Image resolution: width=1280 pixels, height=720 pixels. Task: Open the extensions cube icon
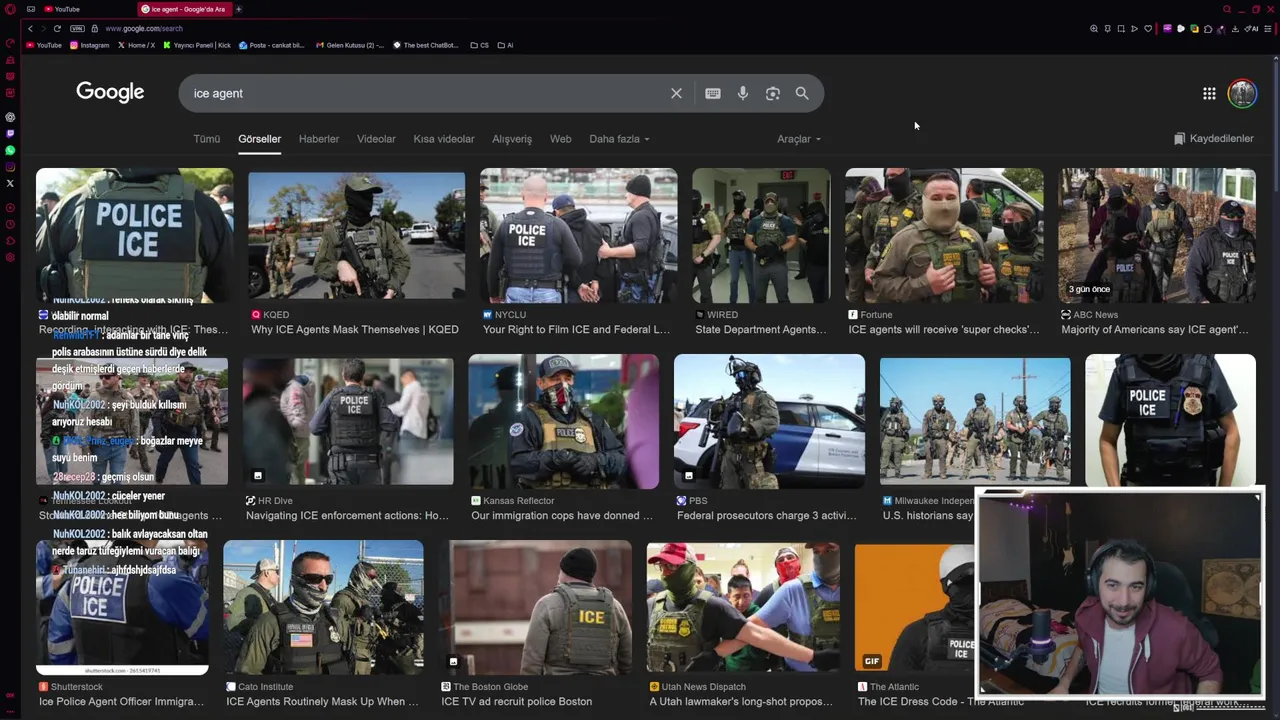pyautogui.click(x=1208, y=29)
